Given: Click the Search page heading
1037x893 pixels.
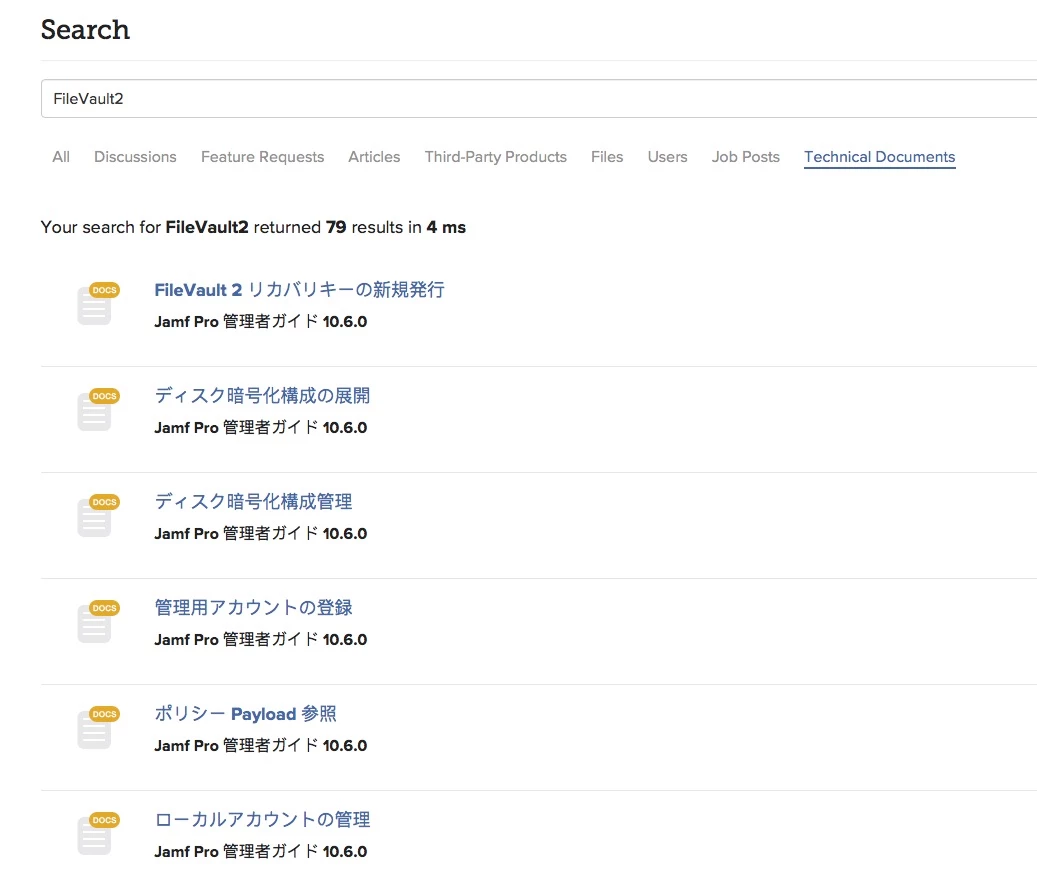Looking at the screenshot, I should (85, 29).
